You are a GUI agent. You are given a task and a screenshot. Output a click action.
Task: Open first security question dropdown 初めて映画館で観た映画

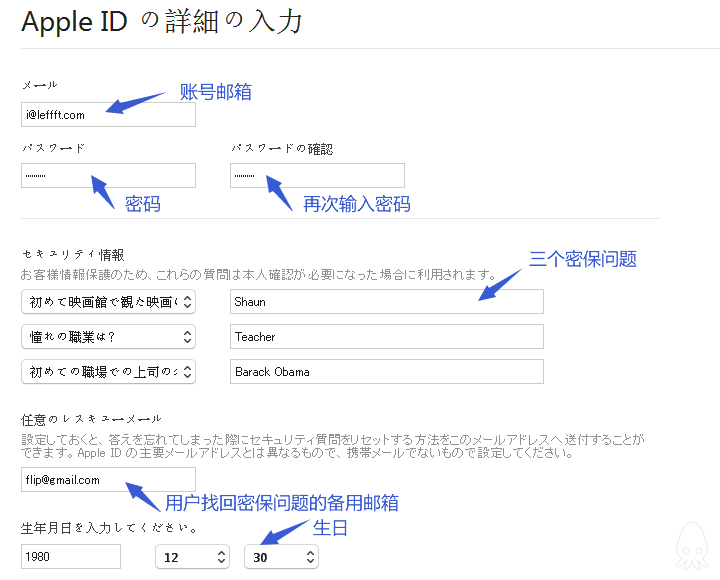108,302
